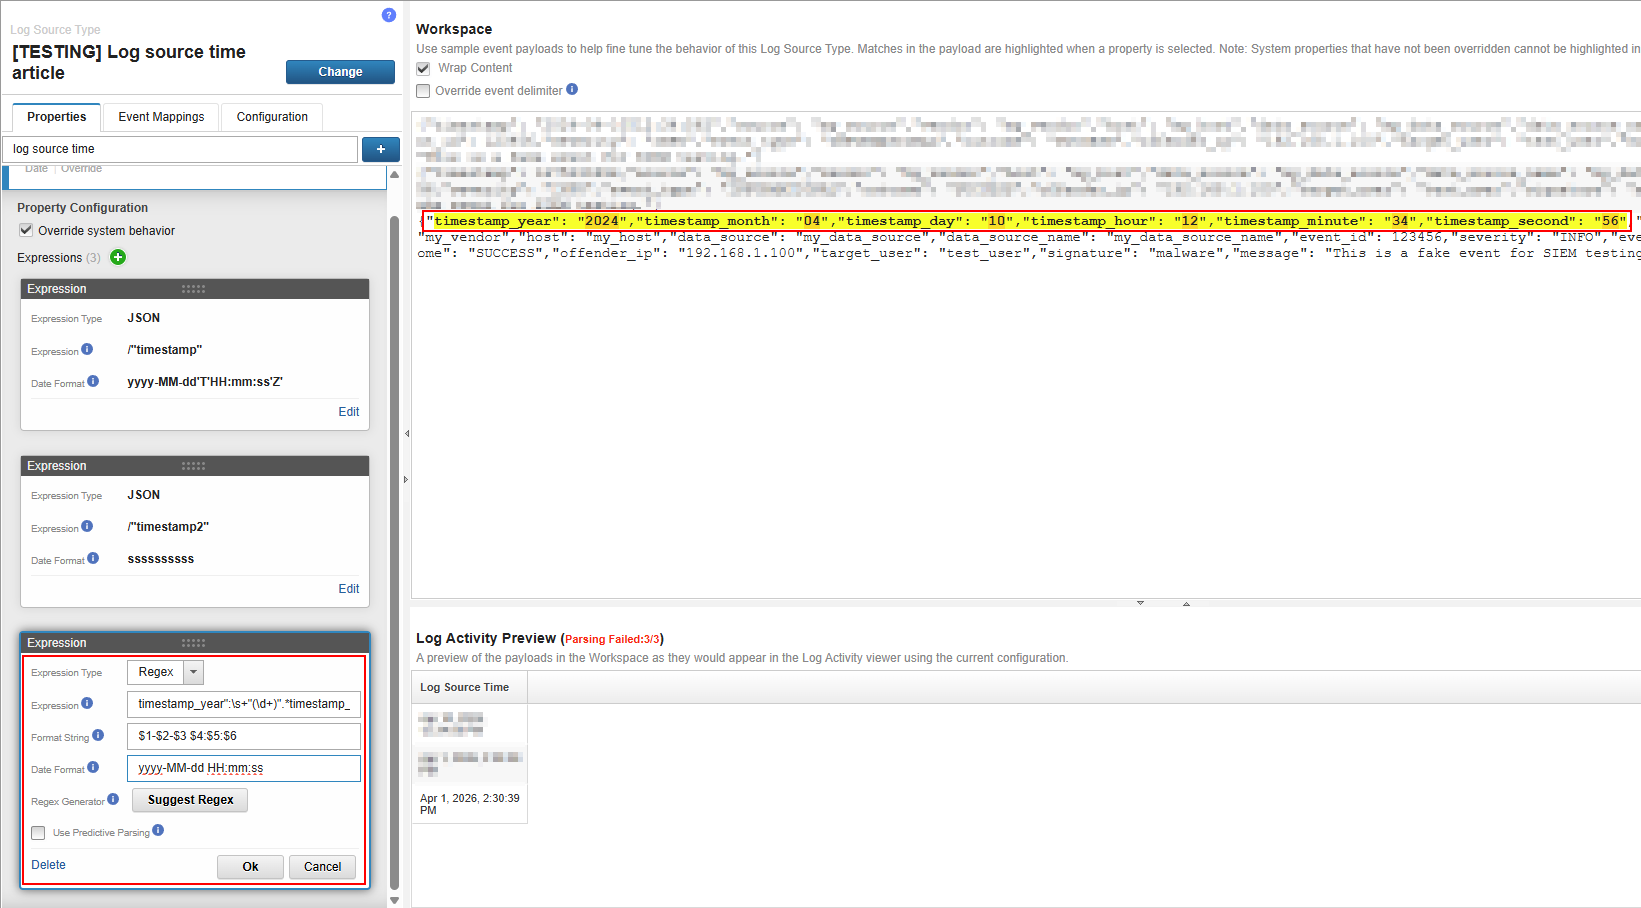Collapse the left panel using splitter arrow
This screenshot has height=908, width=1641.
(x=406, y=434)
